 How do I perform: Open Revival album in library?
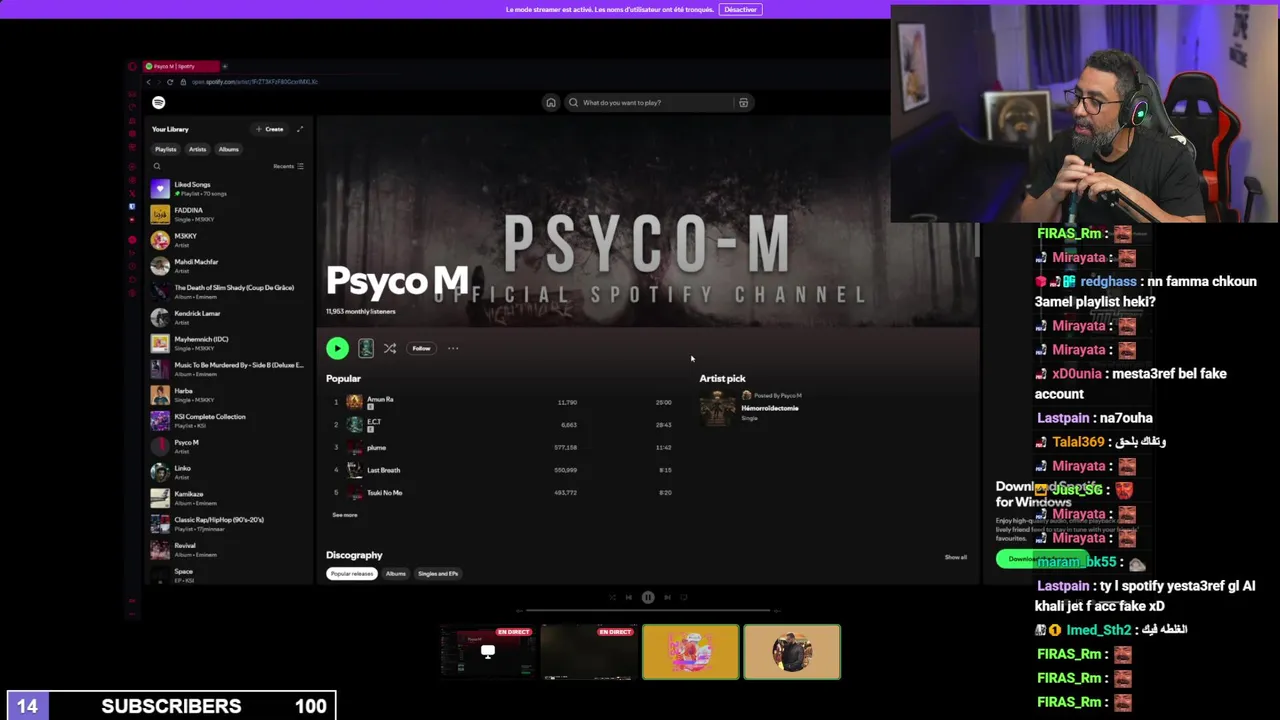(x=228, y=549)
